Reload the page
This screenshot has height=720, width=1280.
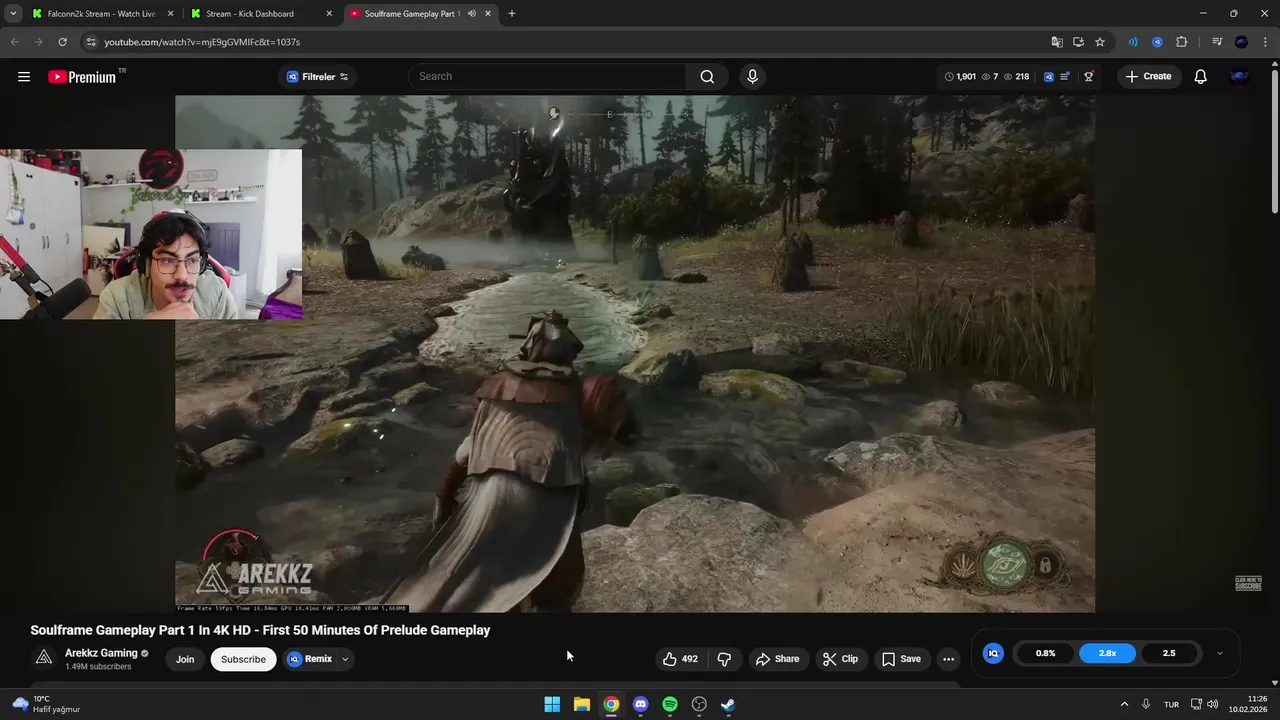point(62,42)
